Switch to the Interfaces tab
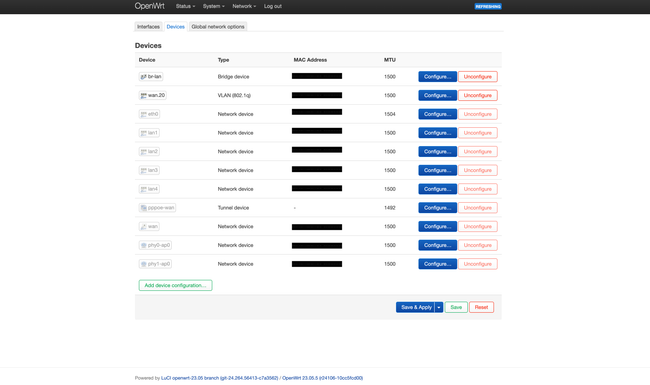The height and width of the screenshot is (385, 650). (x=148, y=27)
